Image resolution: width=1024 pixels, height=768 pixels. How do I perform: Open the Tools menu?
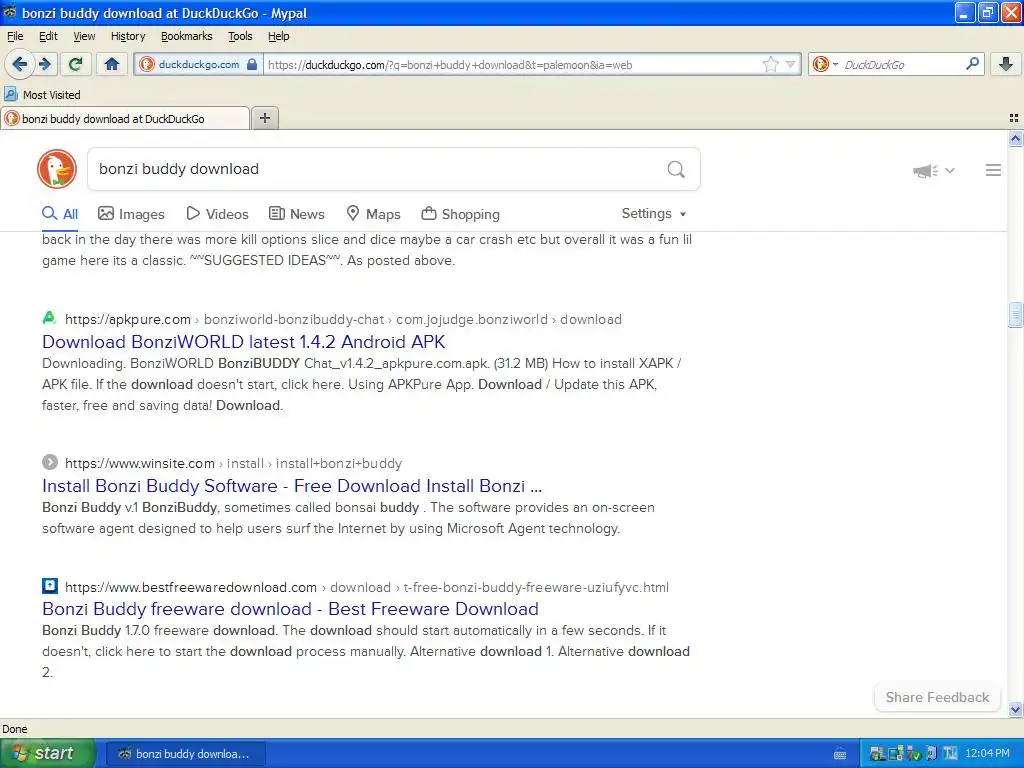coord(240,36)
